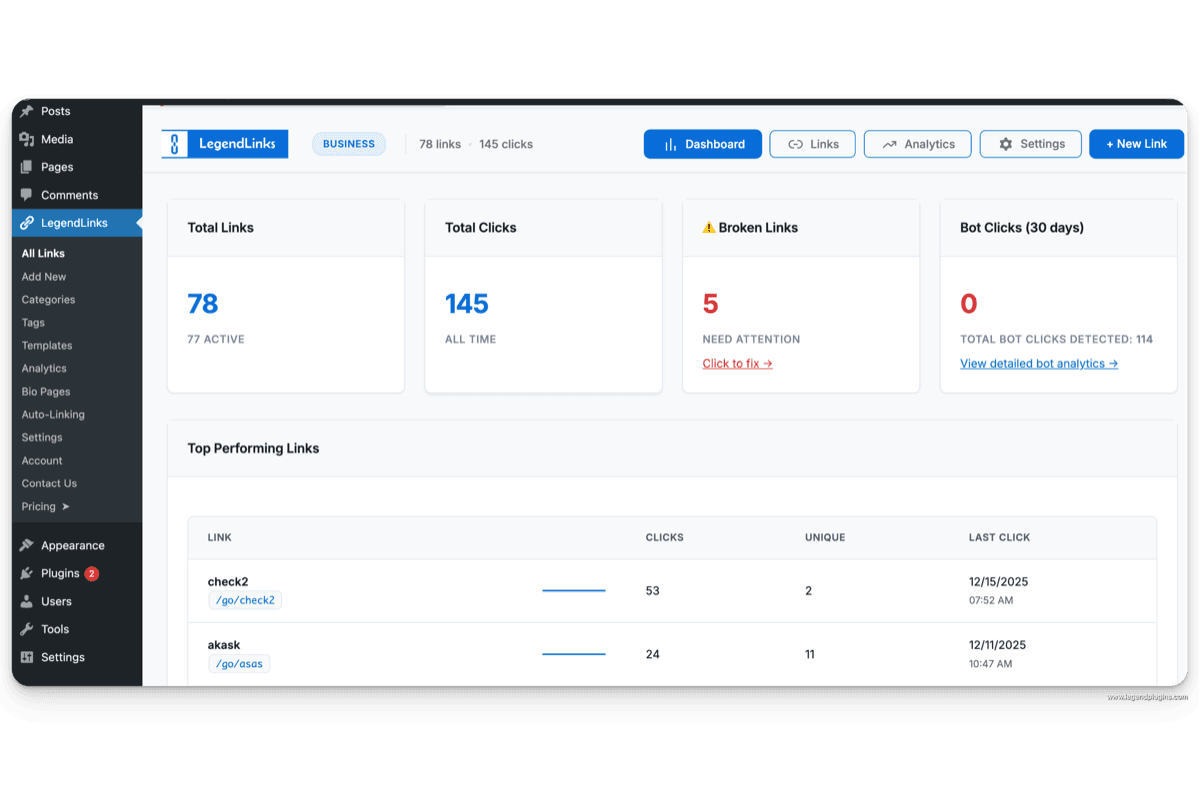This screenshot has height=800, width=1200.
Task: Open Tags submenu item
Action: 33,322
